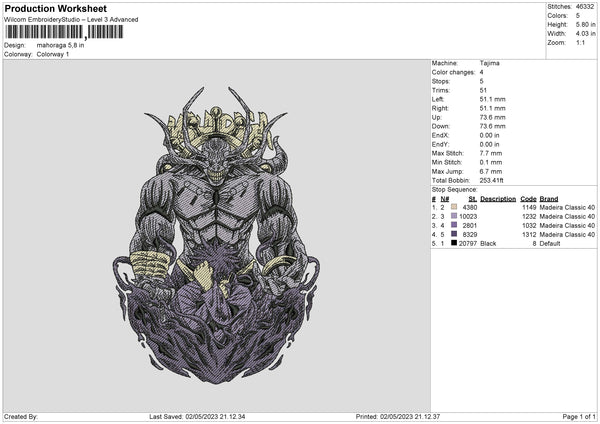Click the St. column header

coord(473,199)
